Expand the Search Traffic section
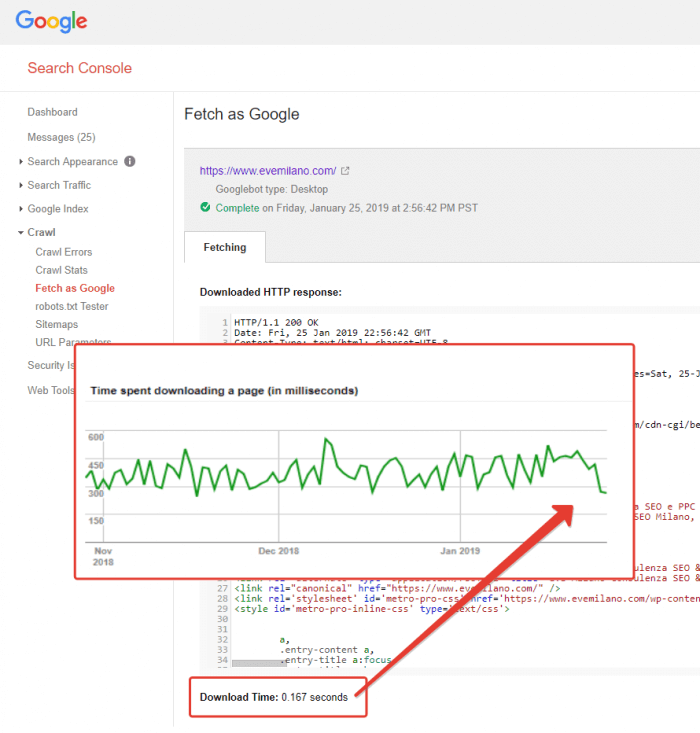700x733 pixels. [x=58, y=185]
